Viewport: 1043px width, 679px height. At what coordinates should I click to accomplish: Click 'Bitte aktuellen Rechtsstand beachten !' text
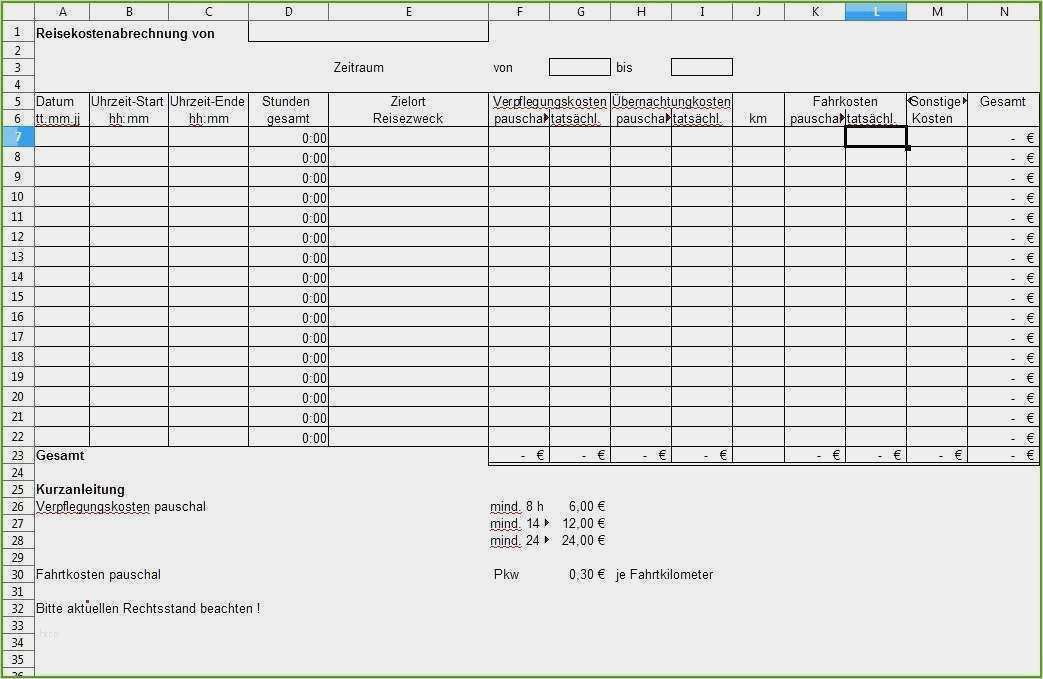(148, 609)
